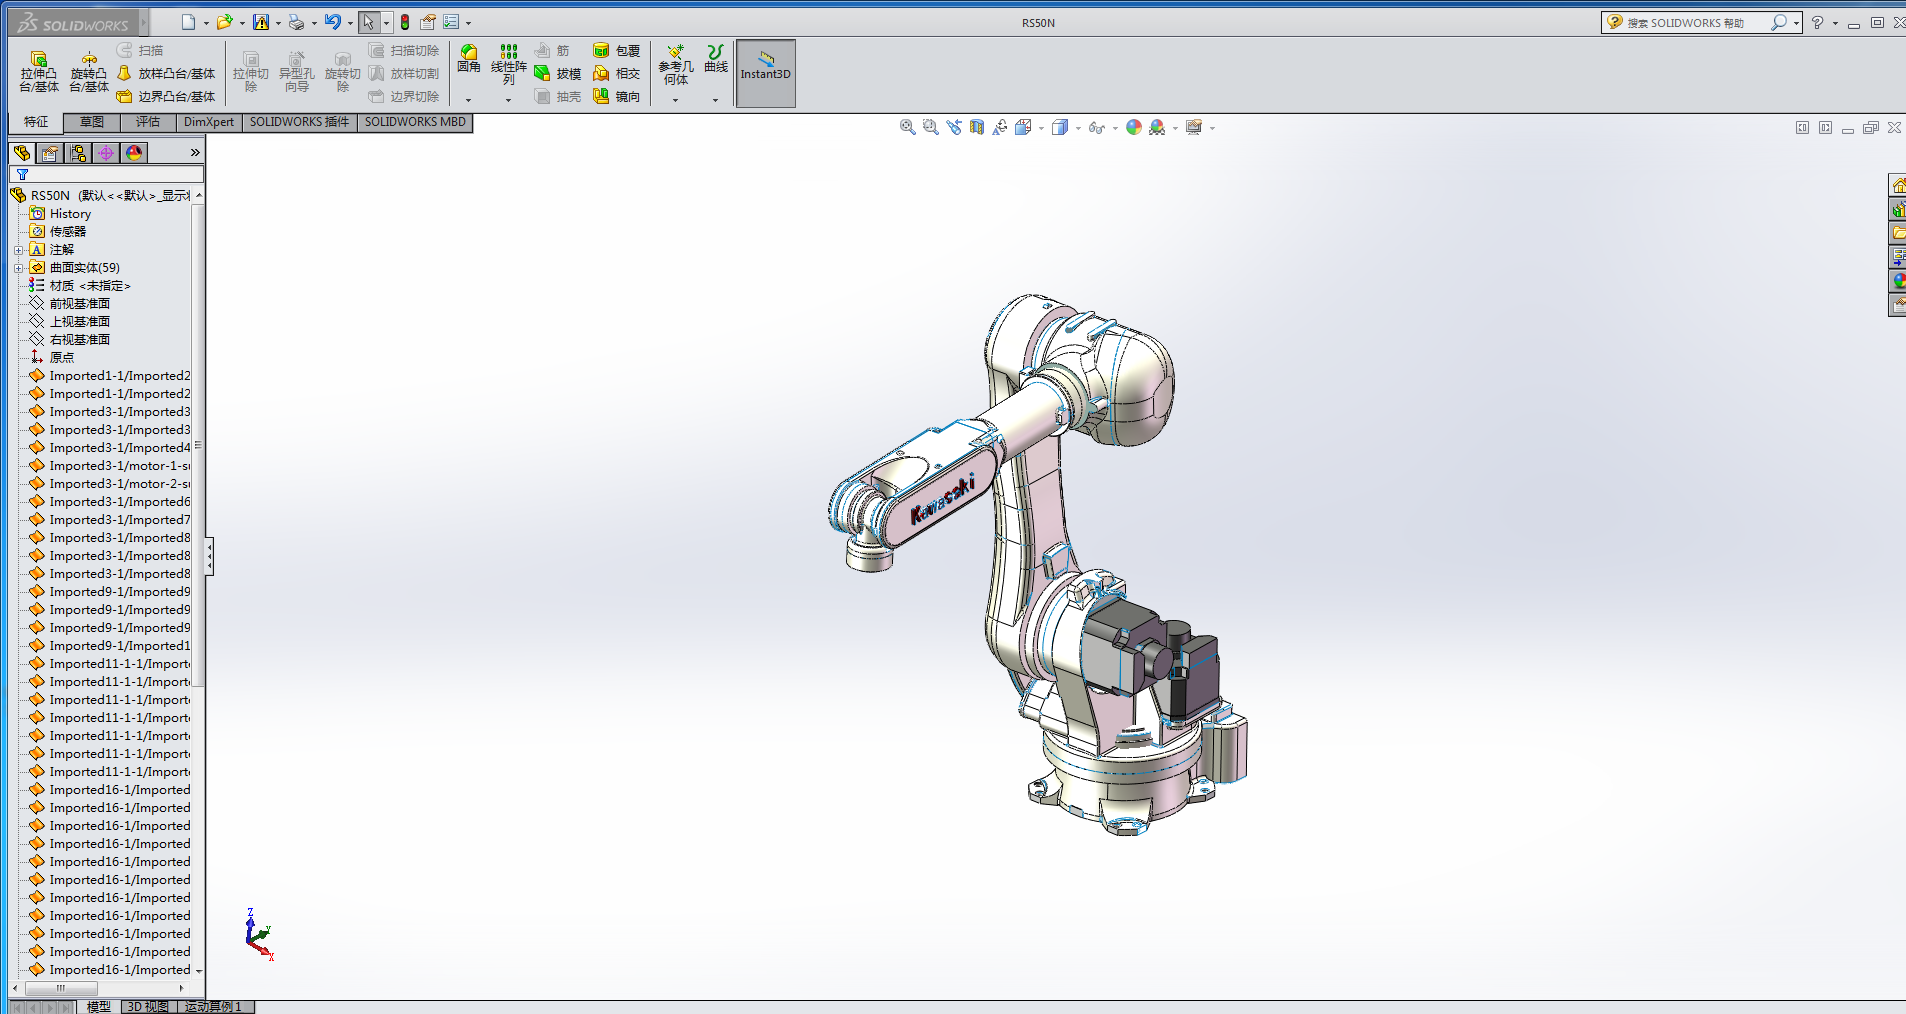Open the 参考几何体 dropdown arrow
Image resolution: width=1906 pixels, height=1014 pixels.
[x=675, y=100]
